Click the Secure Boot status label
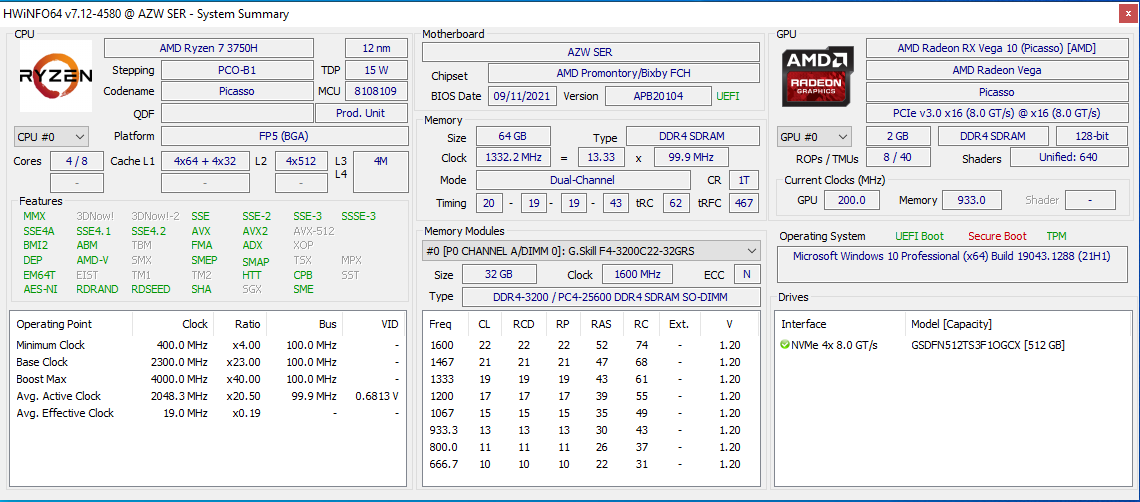This screenshot has width=1140, height=502. (x=998, y=236)
